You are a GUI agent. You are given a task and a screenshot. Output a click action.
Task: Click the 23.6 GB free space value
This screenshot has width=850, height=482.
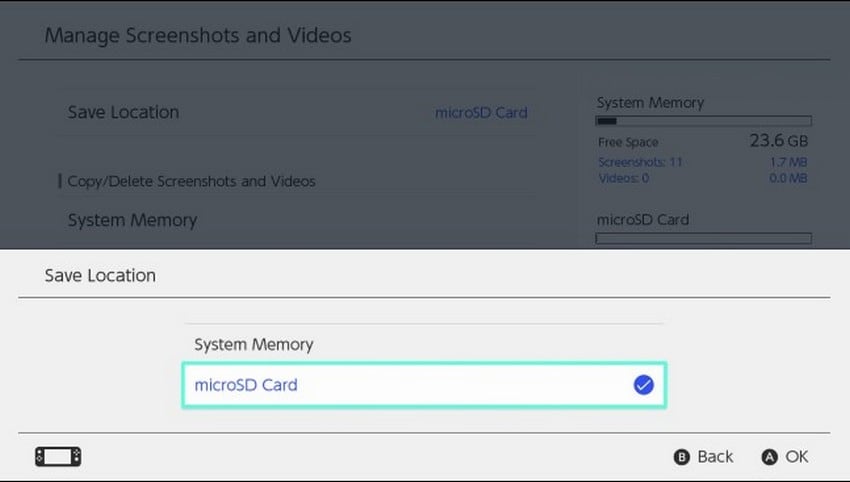pos(778,141)
